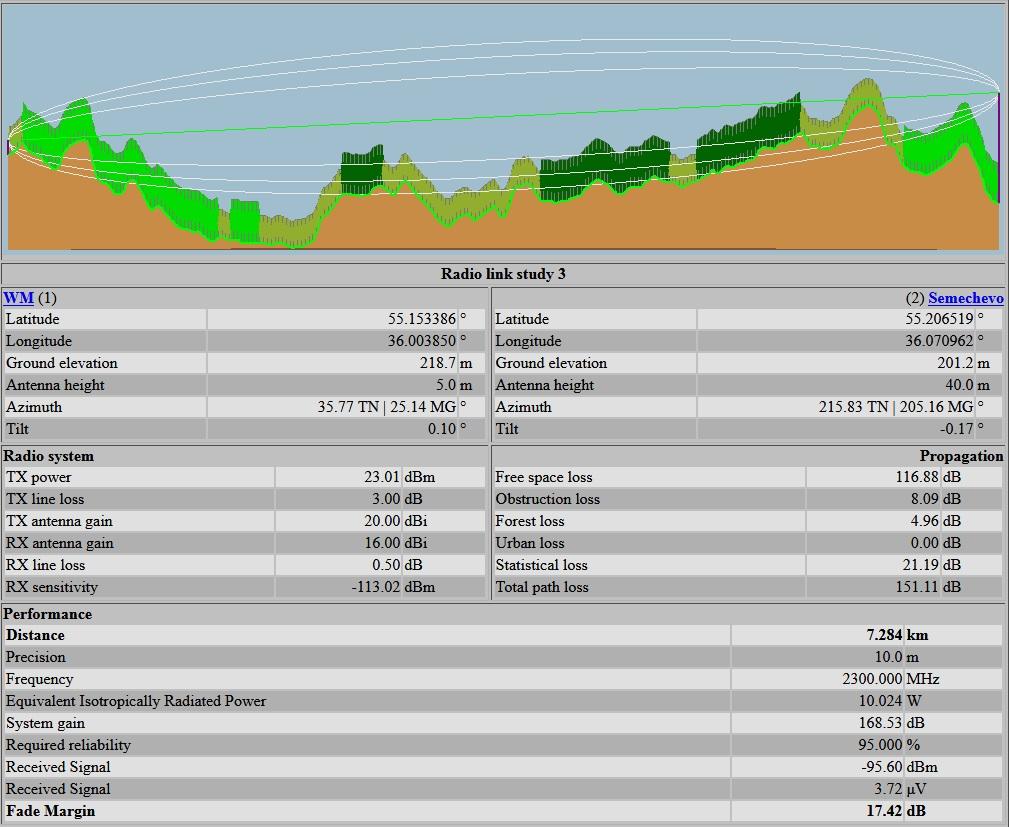Click the terrain profile chart

[503, 130]
